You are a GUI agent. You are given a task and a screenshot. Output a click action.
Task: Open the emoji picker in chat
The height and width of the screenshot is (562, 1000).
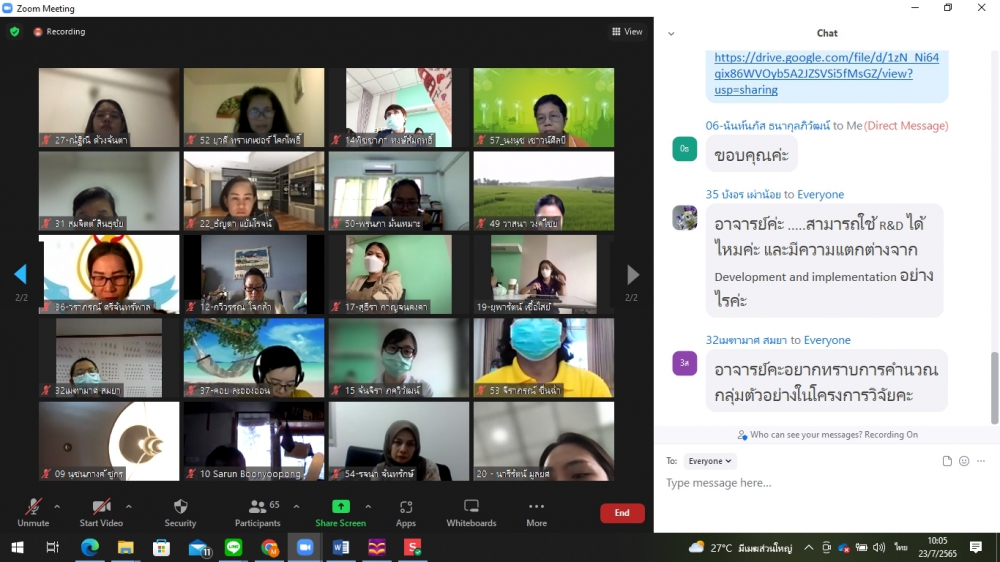pyautogui.click(x=964, y=461)
